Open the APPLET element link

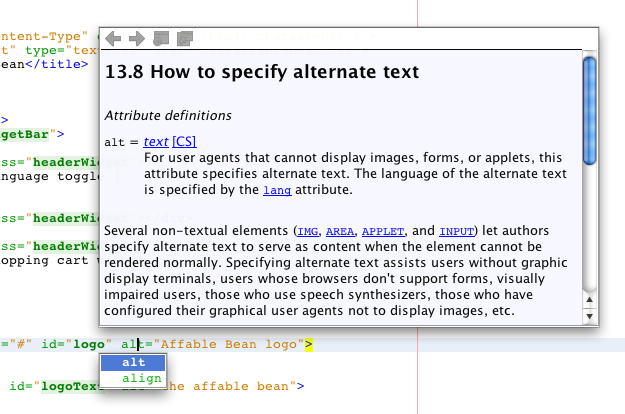(x=383, y=231)
